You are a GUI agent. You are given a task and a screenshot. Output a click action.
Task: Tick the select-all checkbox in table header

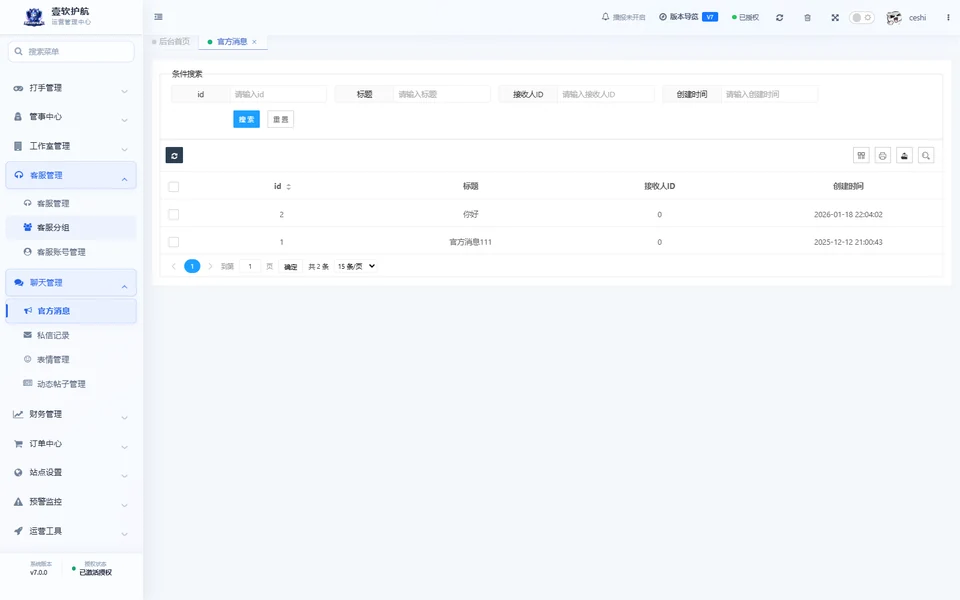tap(174, 187)
